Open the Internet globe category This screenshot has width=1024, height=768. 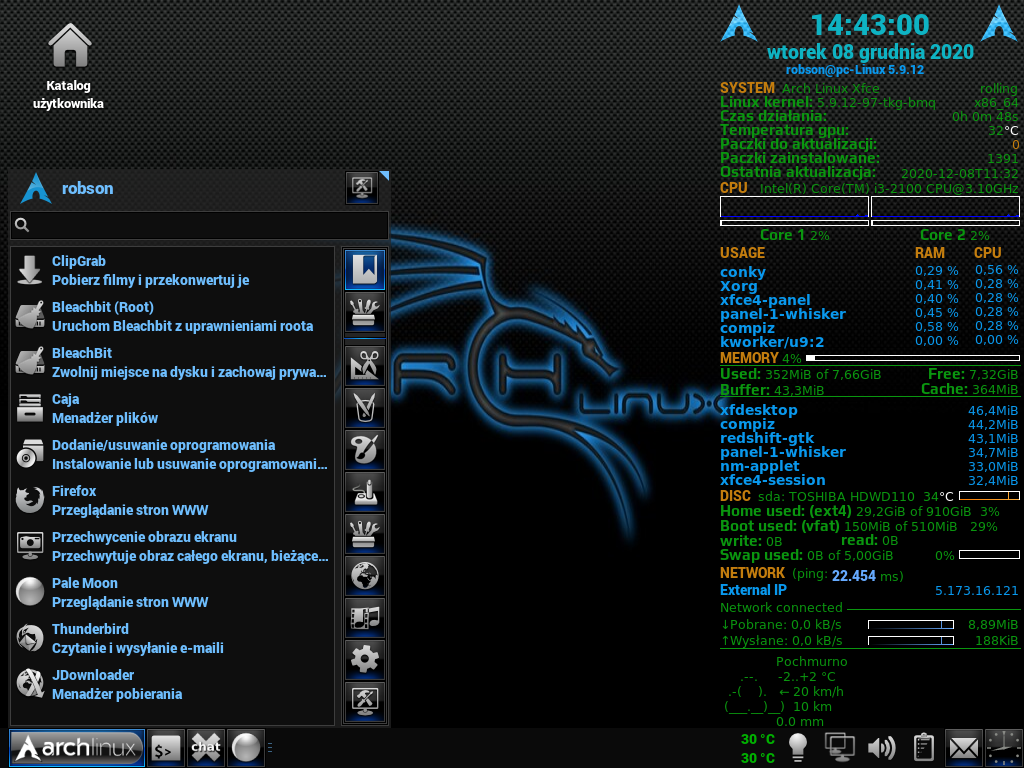[364, 576]
